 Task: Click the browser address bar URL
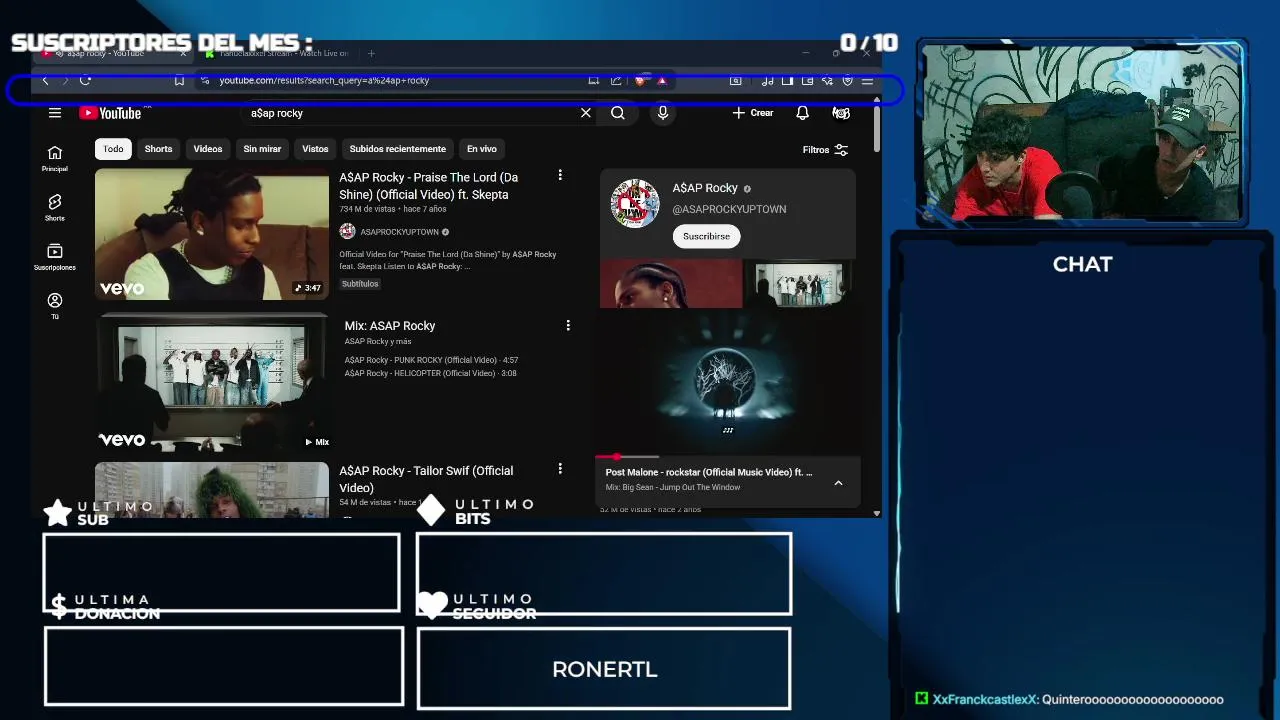click(x=324, y=80)
